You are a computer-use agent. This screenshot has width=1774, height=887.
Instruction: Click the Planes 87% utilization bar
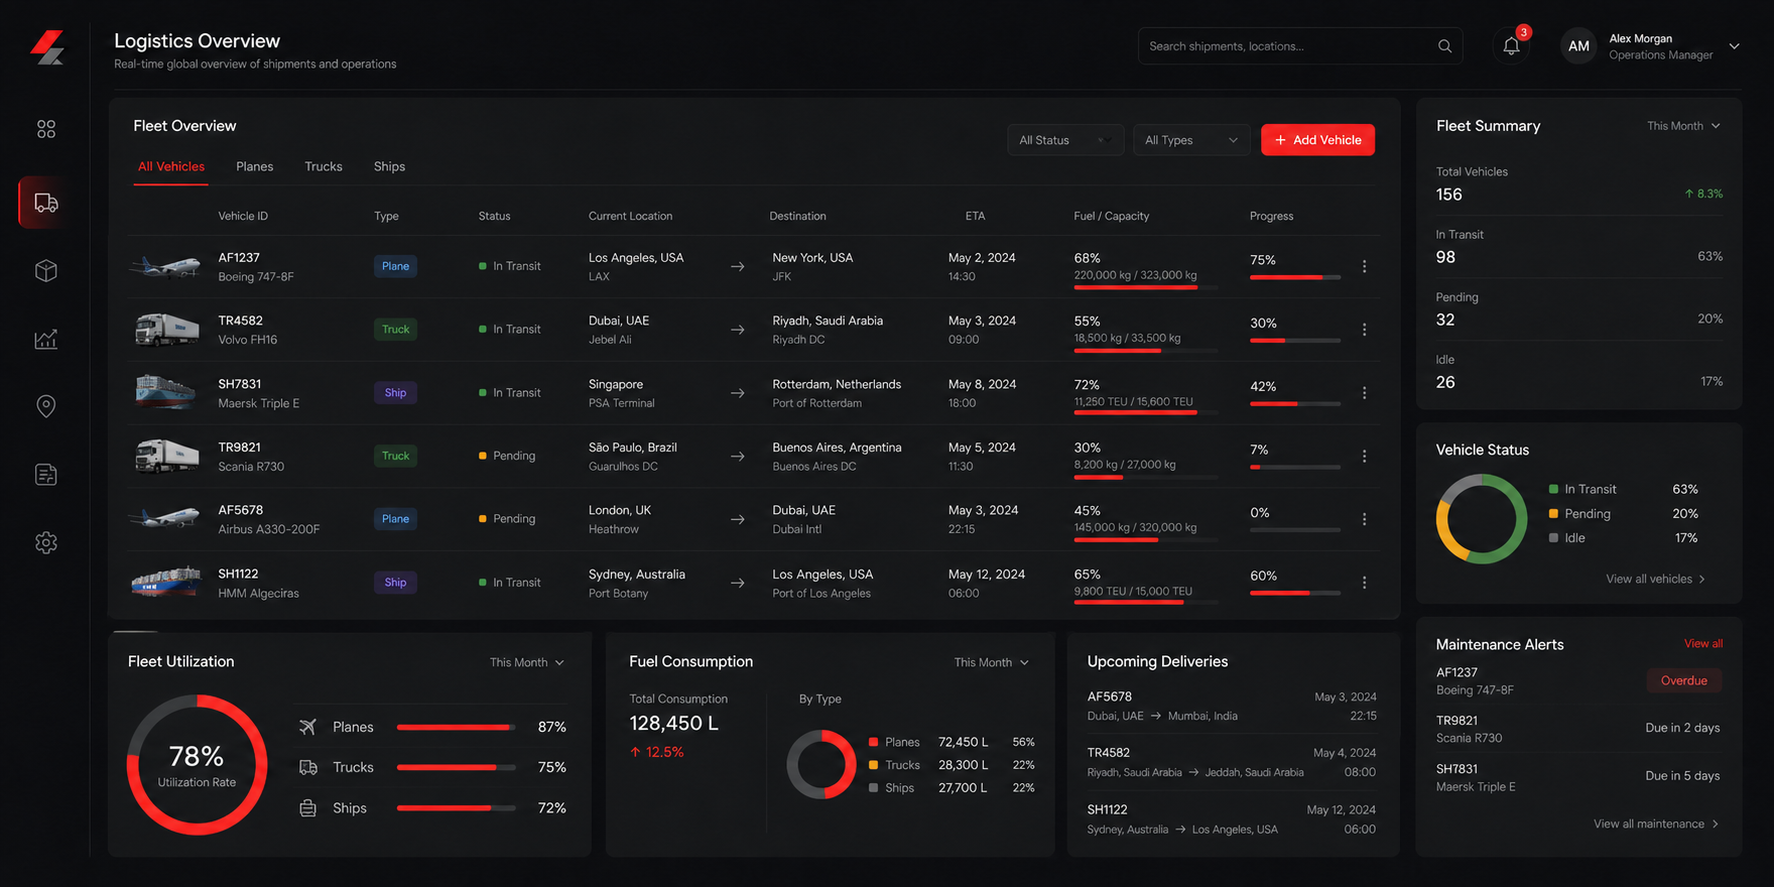(456, 727)
